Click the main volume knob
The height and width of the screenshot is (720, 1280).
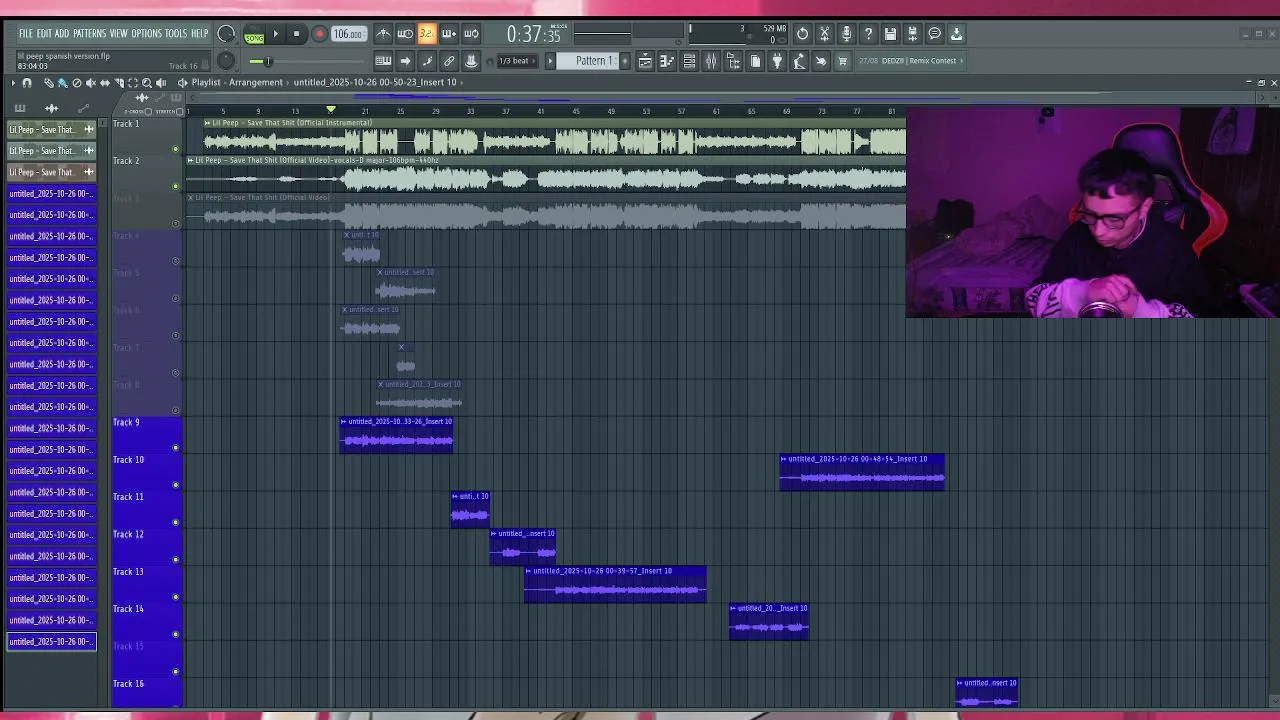[x=226, y=33]
